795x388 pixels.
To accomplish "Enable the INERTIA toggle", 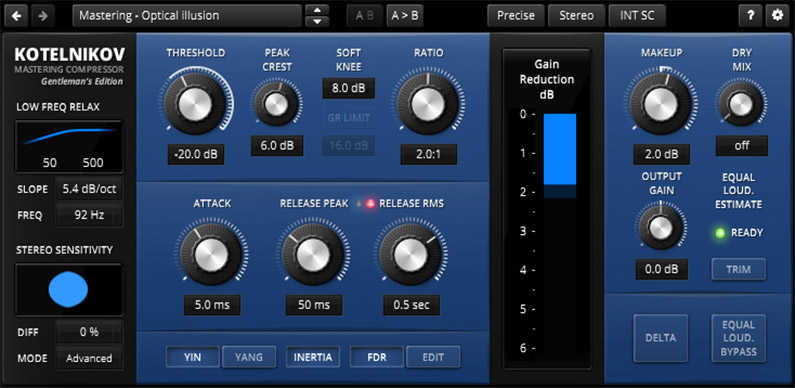I will tap(313, 357).
